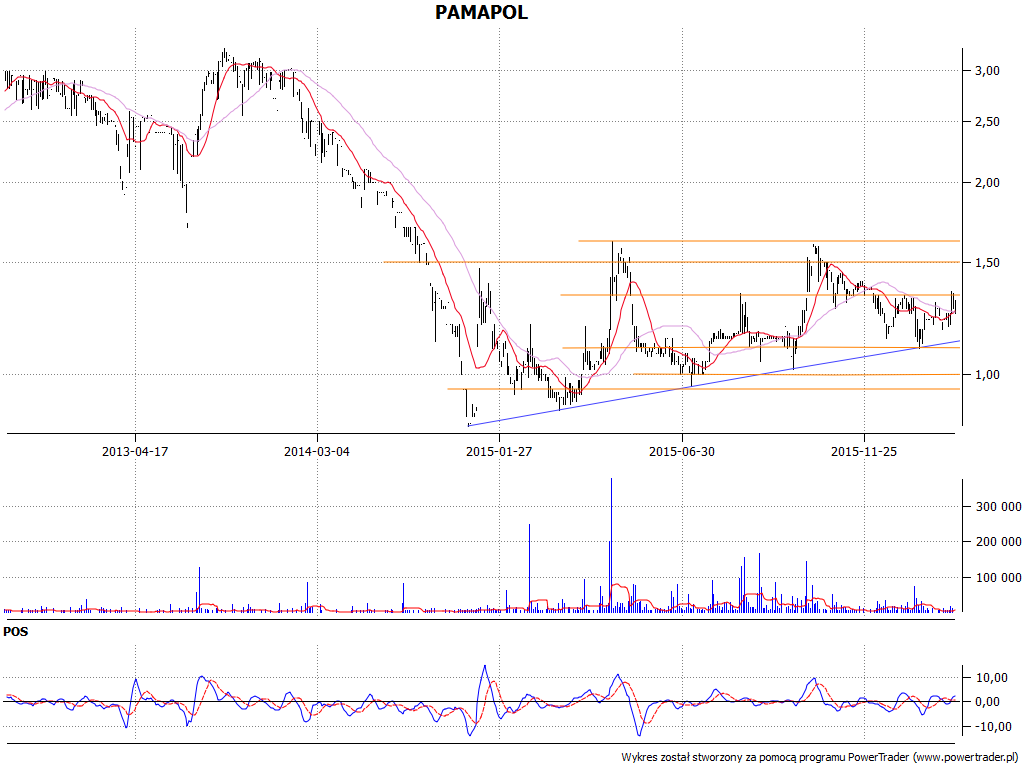Screen dimensions: 1024x768
Task: Select the 300 000 volume axis label
Action: tap(998, 507)
